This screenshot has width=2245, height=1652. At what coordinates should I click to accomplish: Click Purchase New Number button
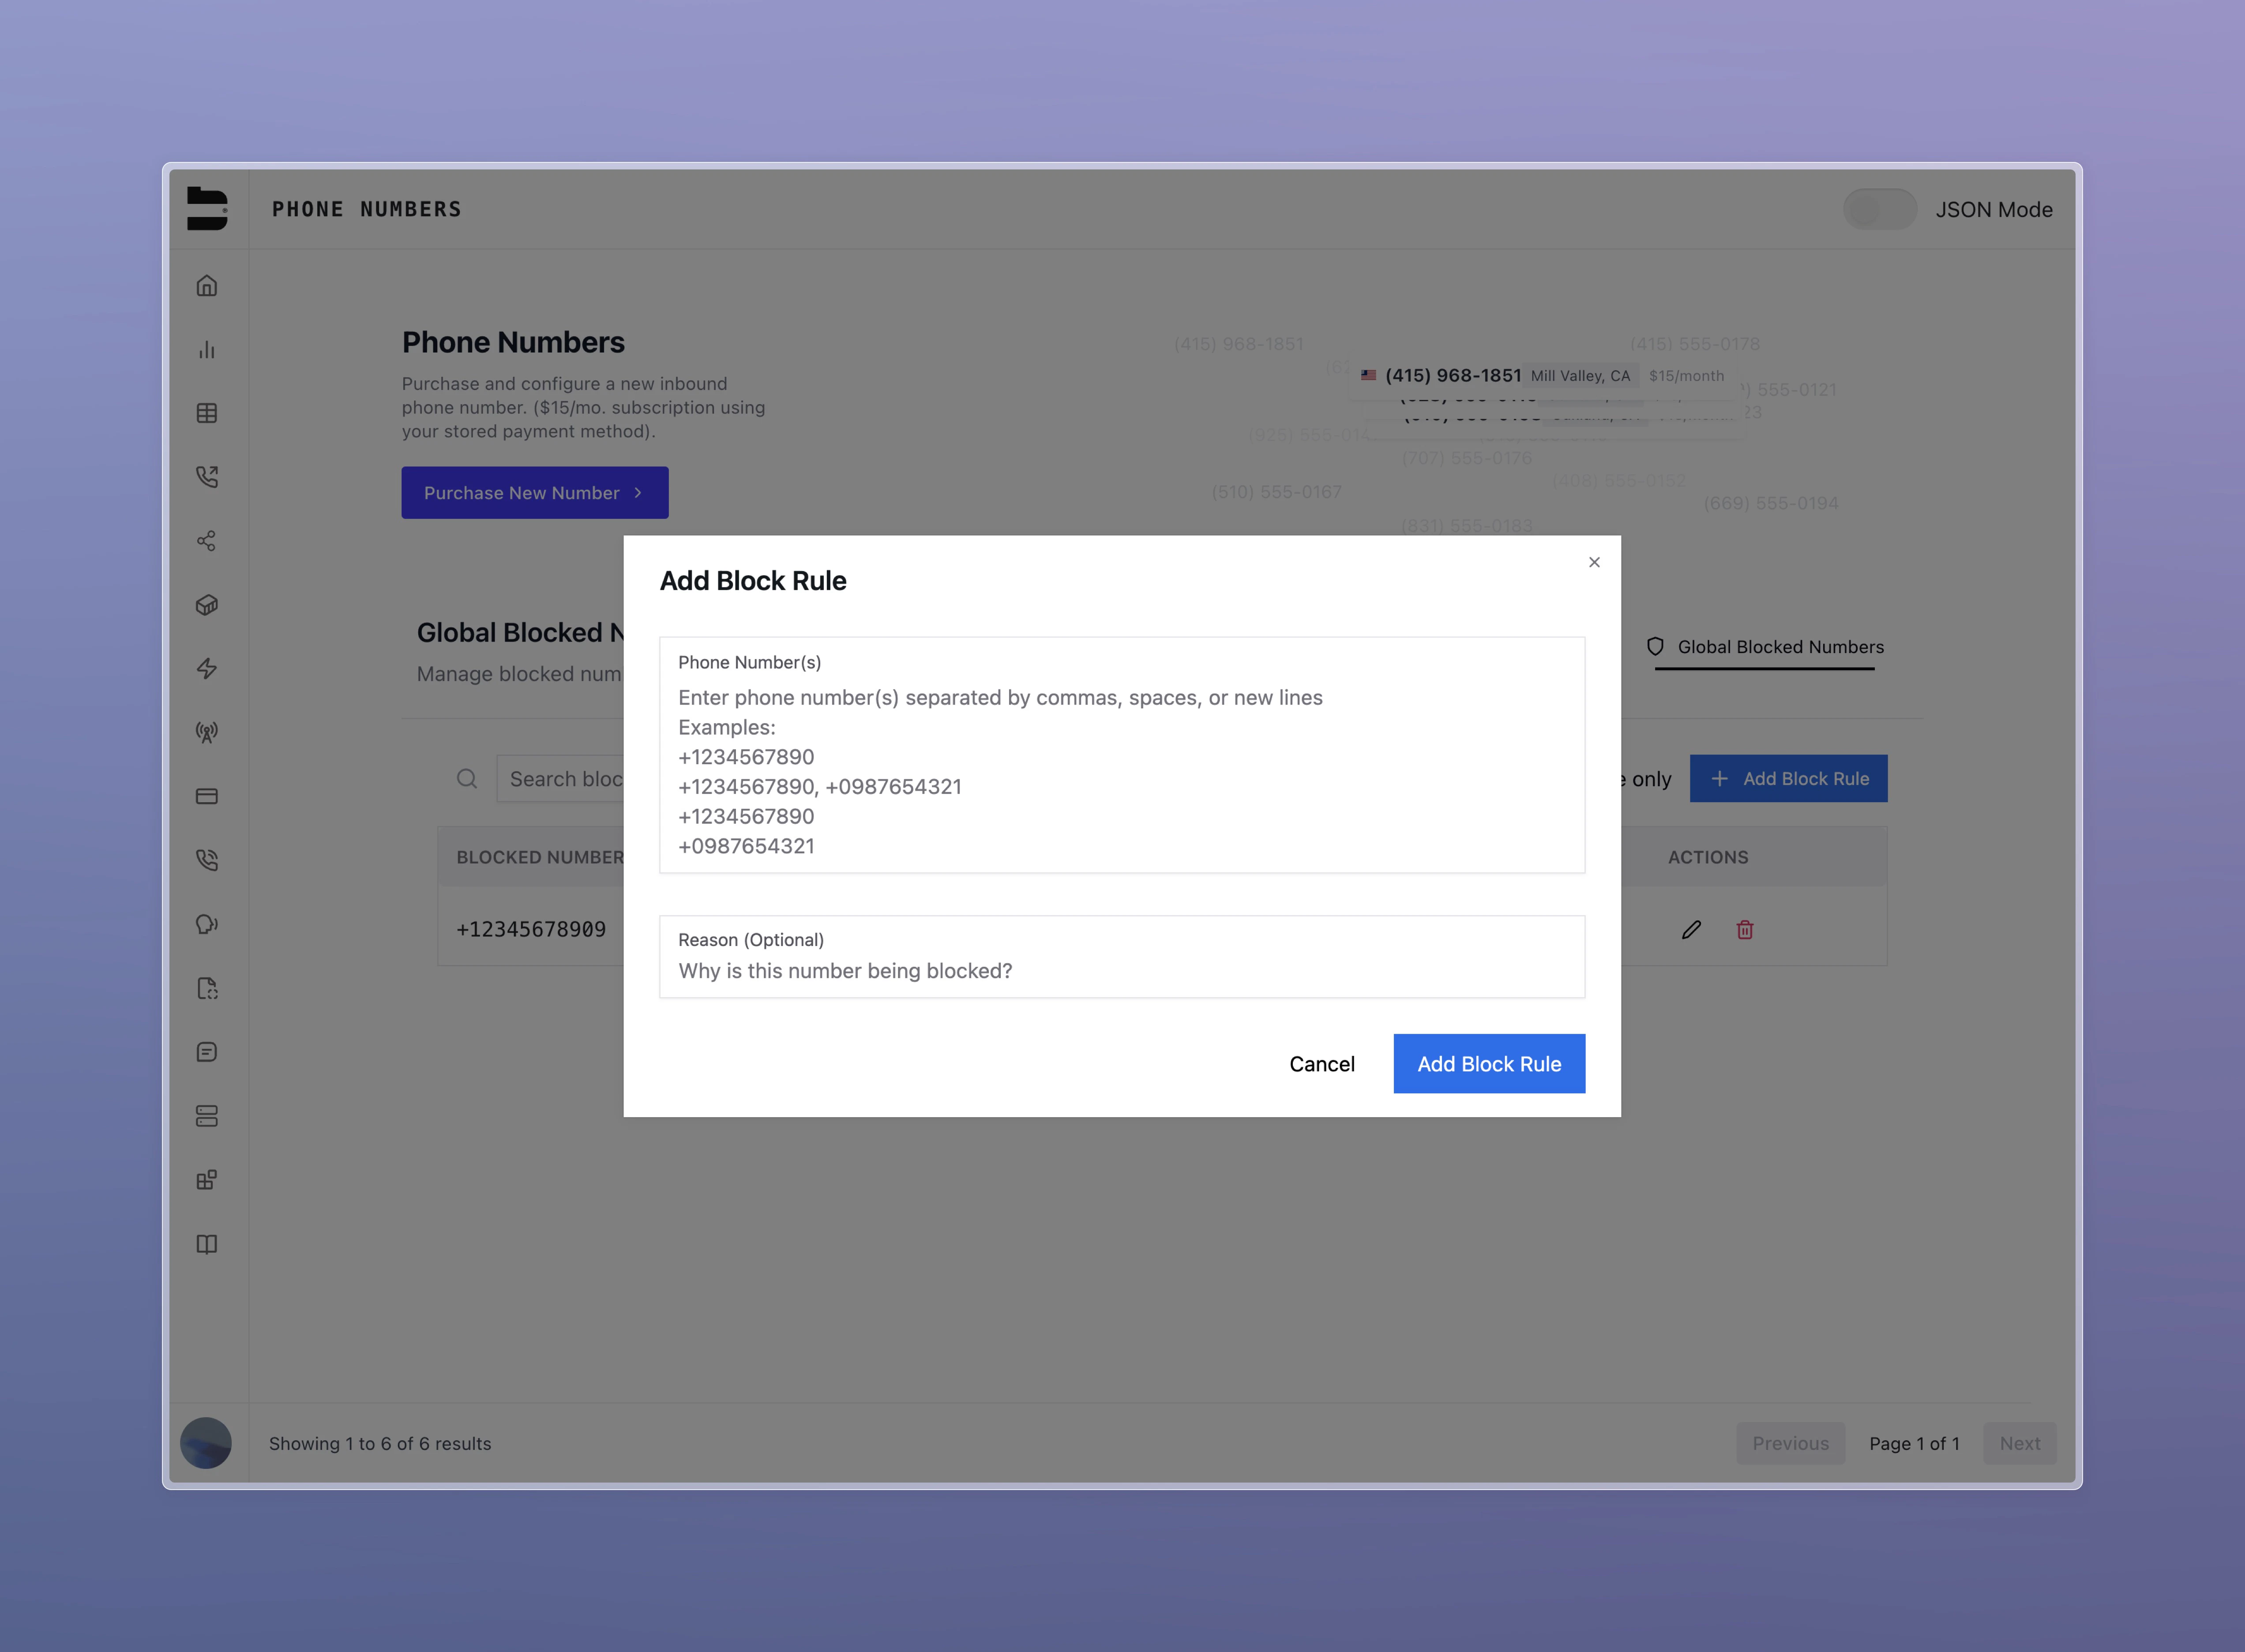535,493
